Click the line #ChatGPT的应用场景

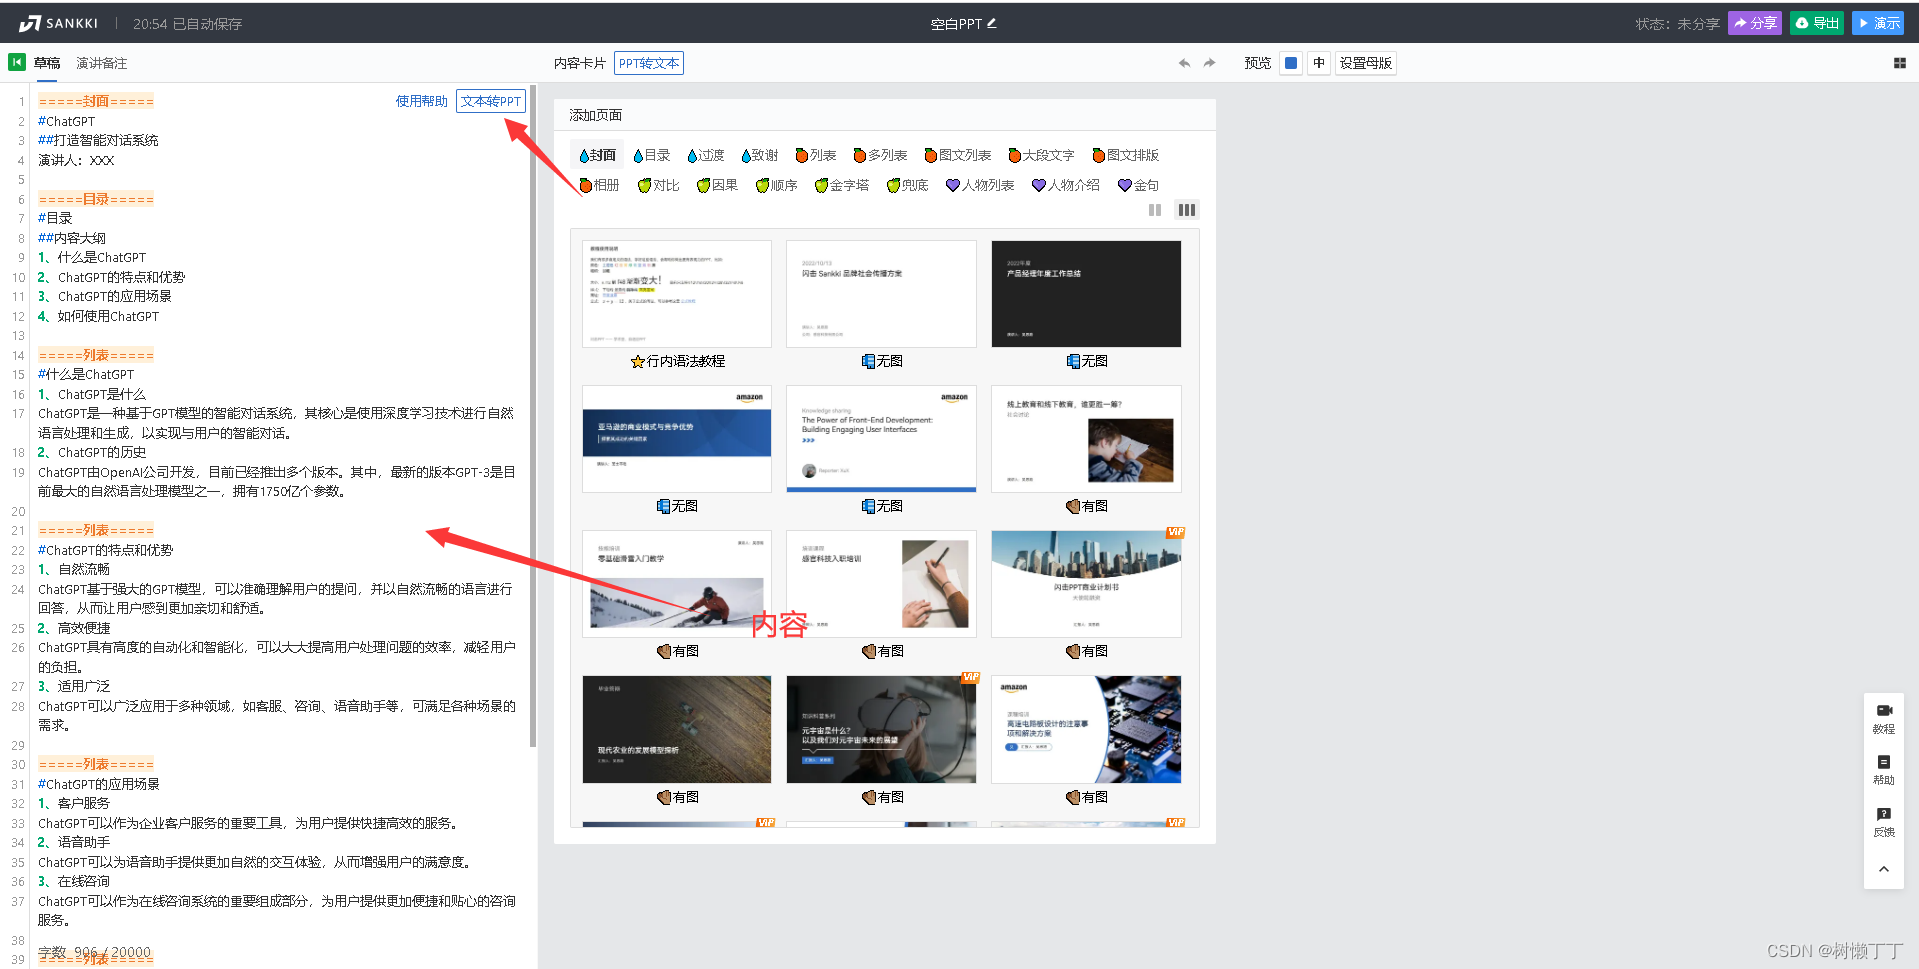tap(99, 784)
